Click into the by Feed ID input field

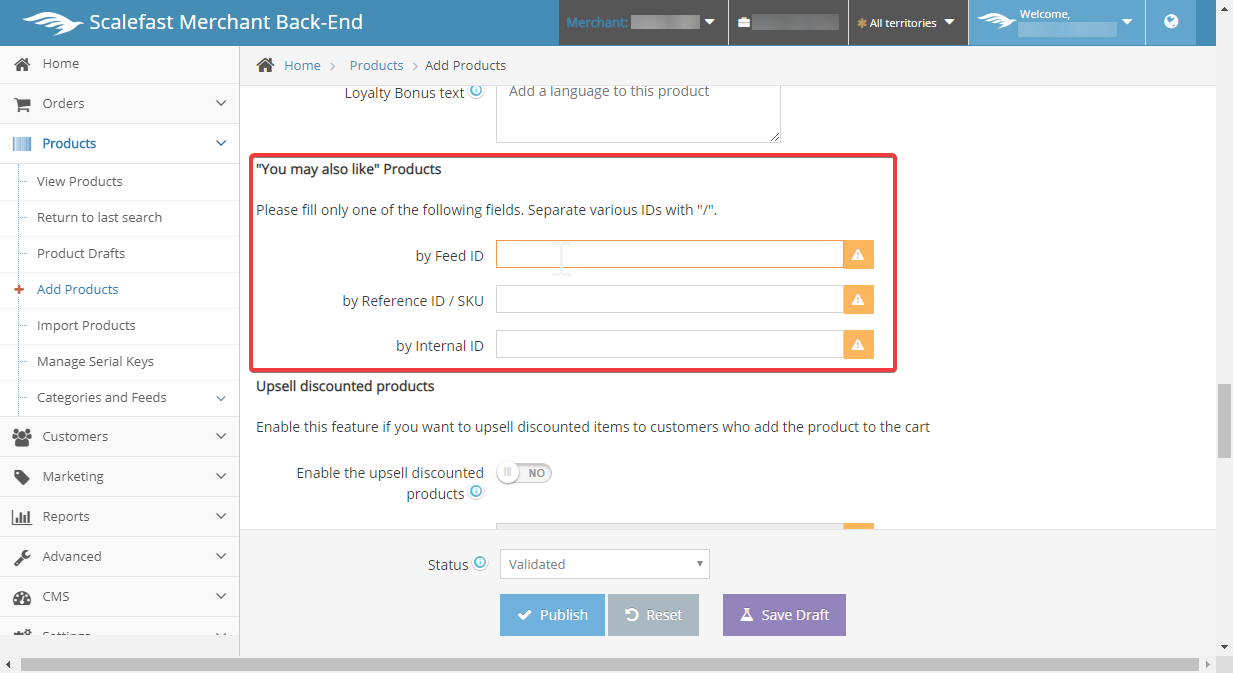669,255
